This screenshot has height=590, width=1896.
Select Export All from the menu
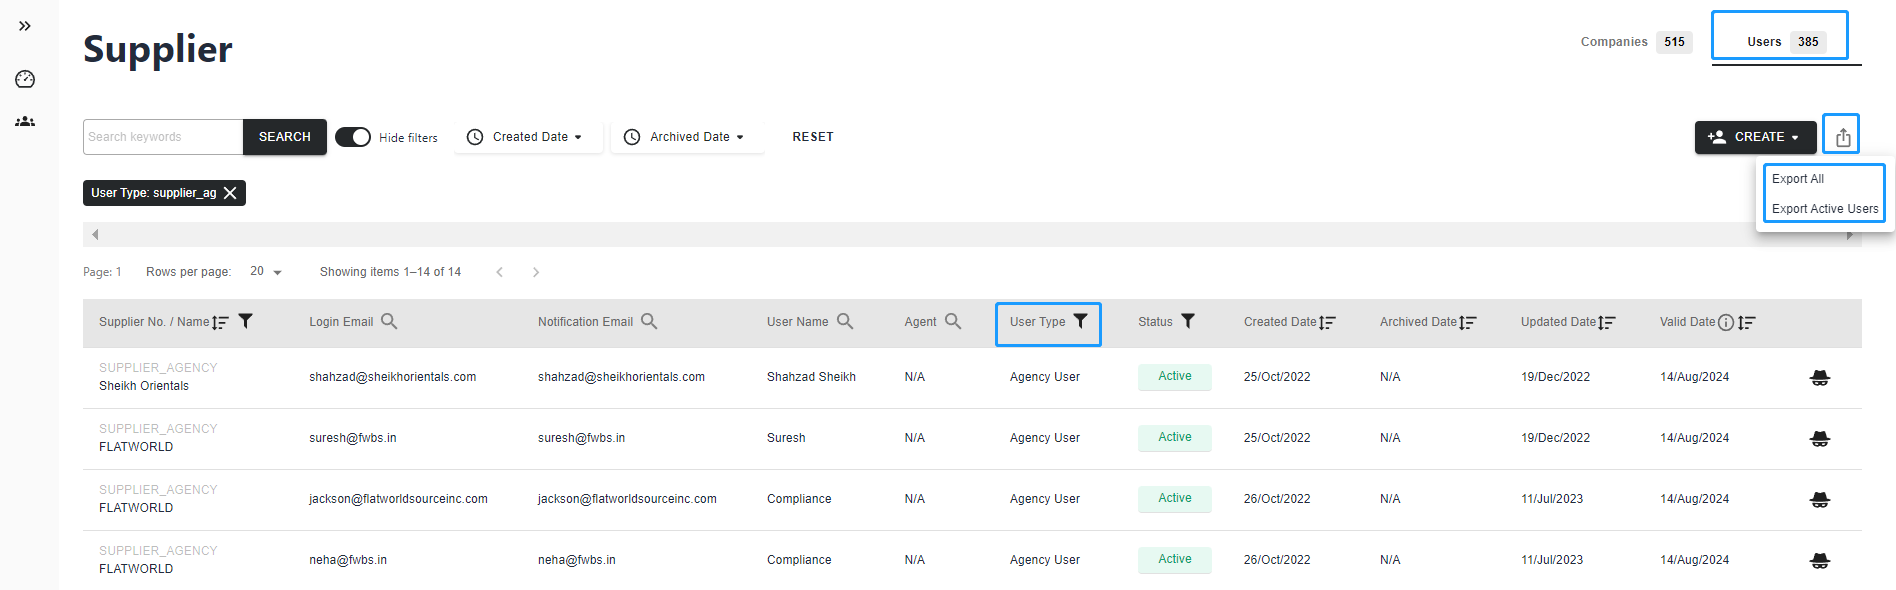pyautogui.click(x=1798, y=179)
